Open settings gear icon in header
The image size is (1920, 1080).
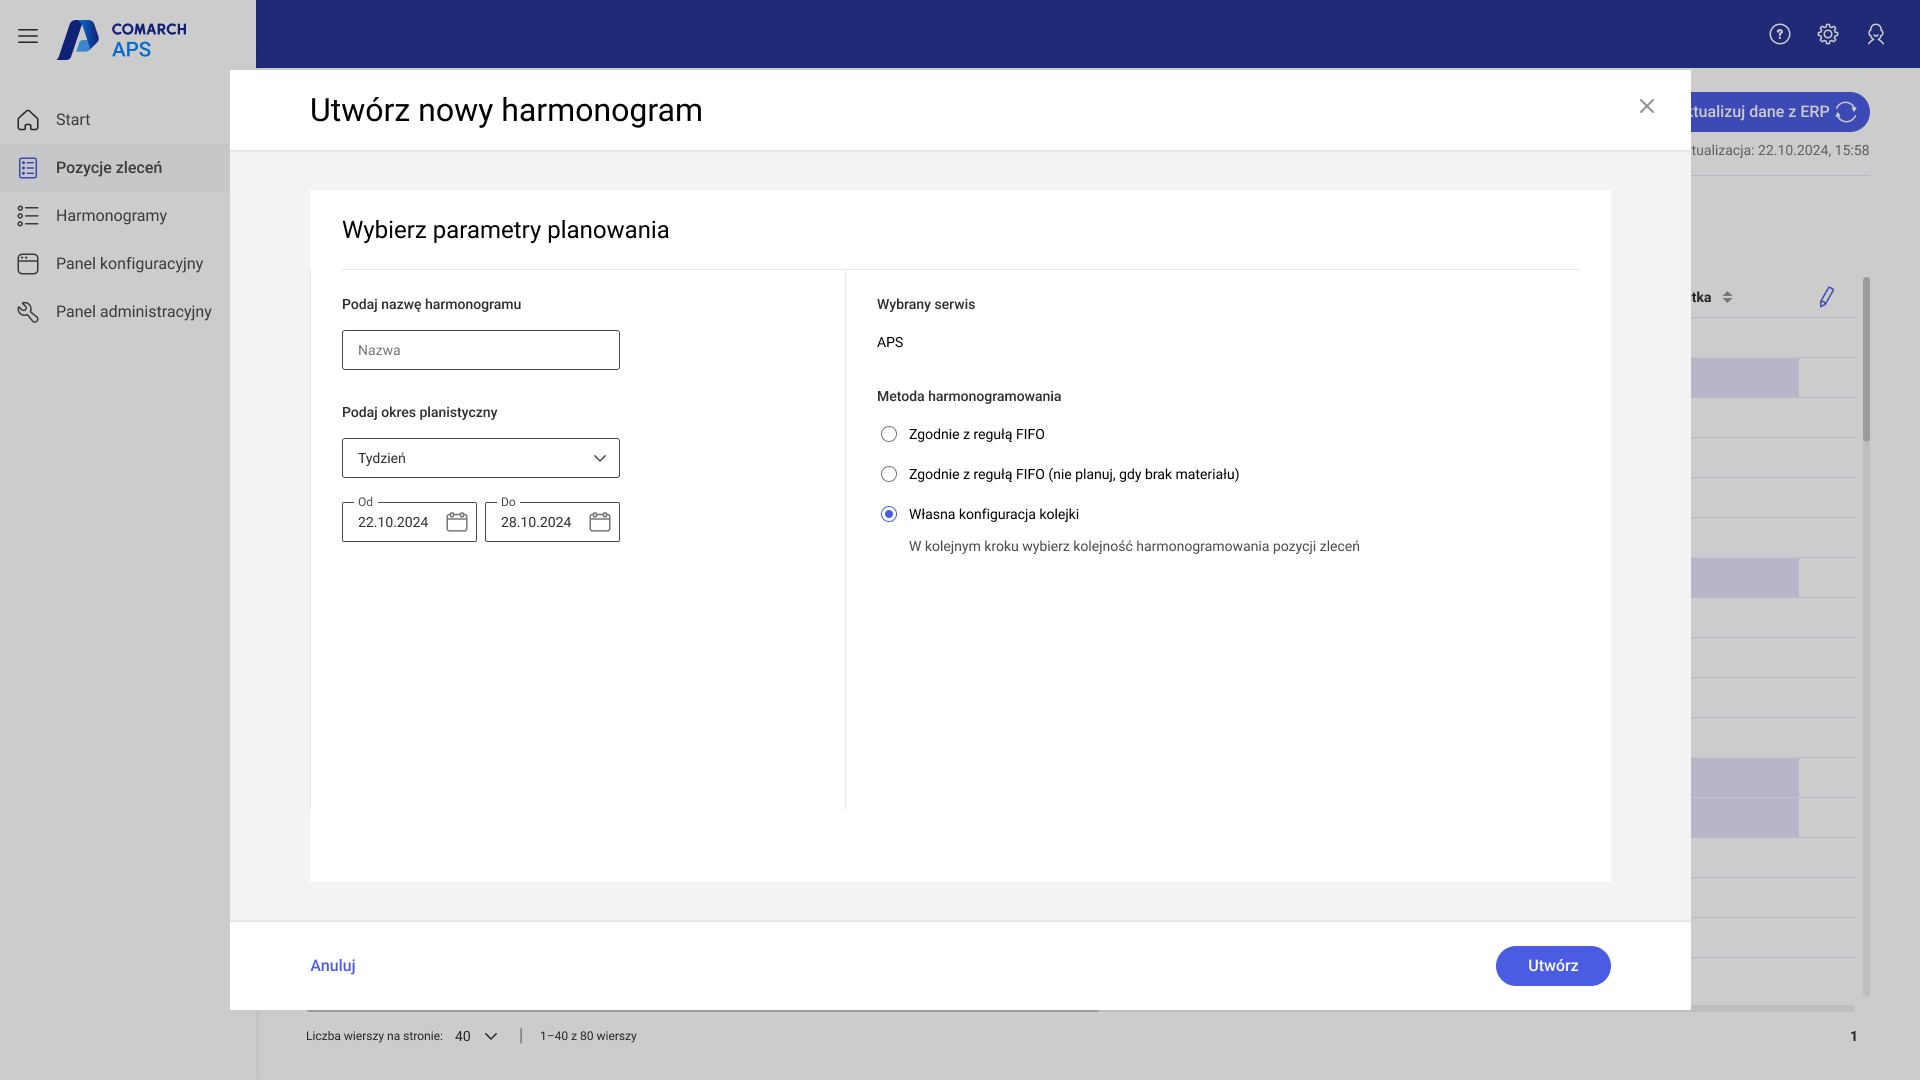tap(1827, 34)
